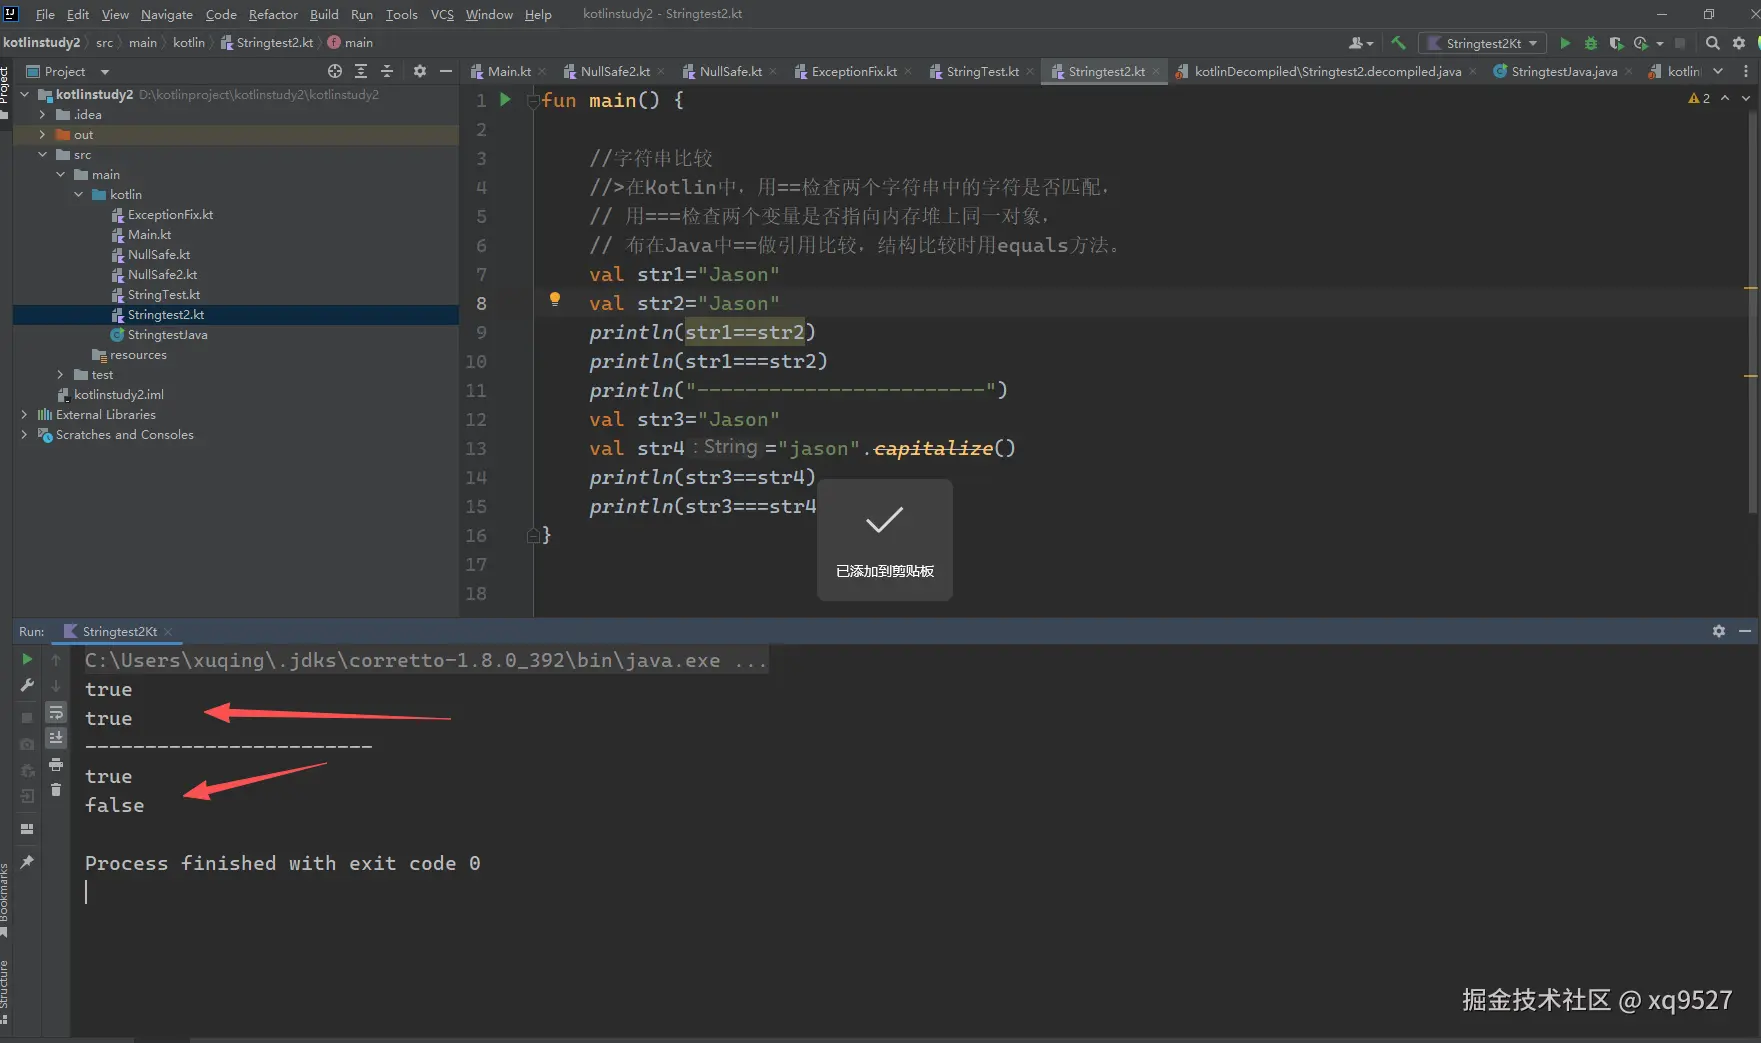
Task: Run with Coverage from the toolbar
Action: (x=1615, y=43)
